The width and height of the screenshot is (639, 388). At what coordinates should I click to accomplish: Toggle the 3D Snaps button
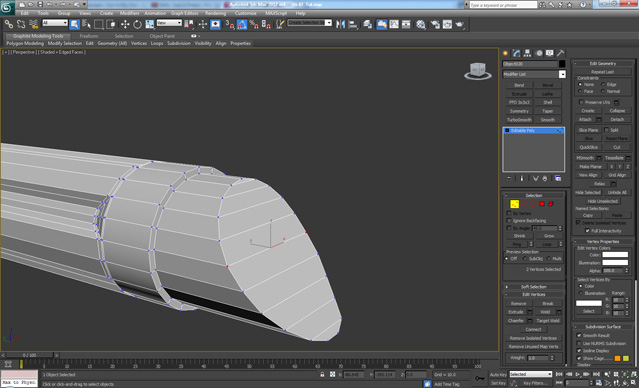point(230,24)
